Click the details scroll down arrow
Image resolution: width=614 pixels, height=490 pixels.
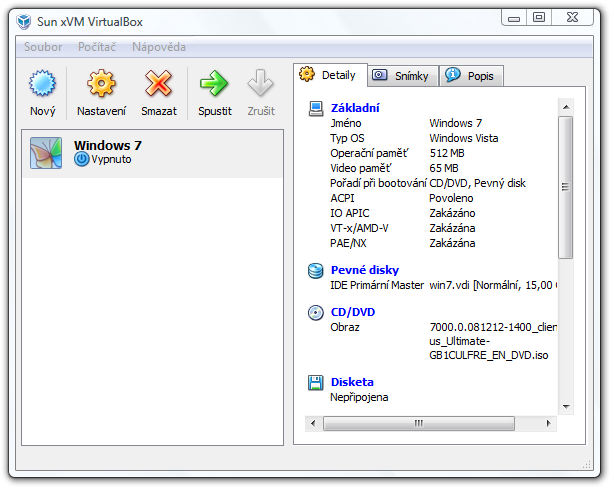[566, 407]
